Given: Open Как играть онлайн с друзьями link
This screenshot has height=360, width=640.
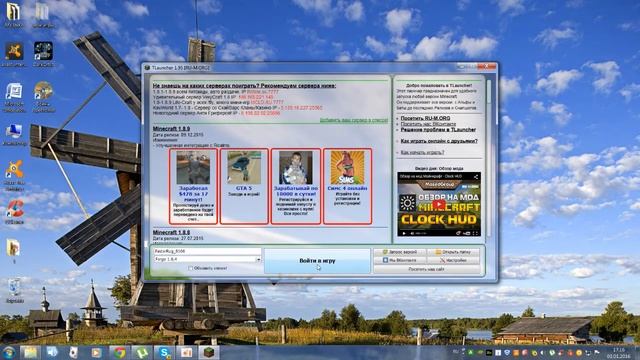Looking at the screenshot, I should (439, 141).
